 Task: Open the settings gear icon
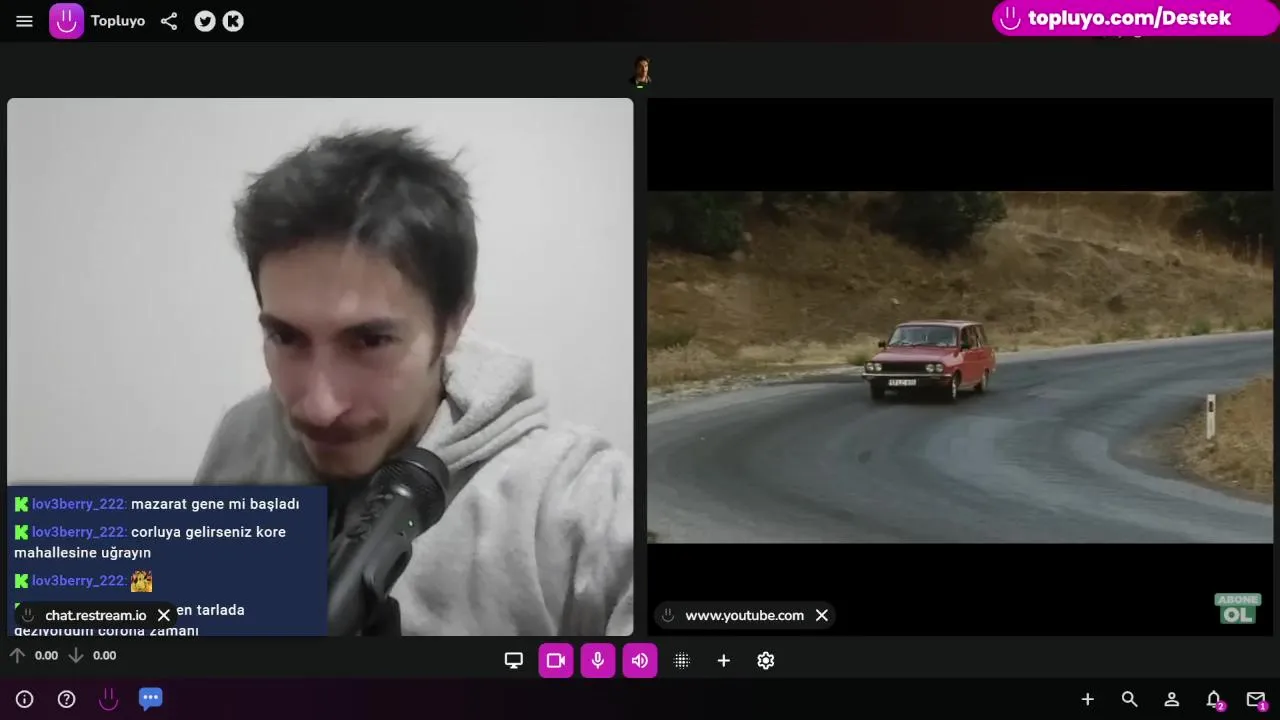766,660
